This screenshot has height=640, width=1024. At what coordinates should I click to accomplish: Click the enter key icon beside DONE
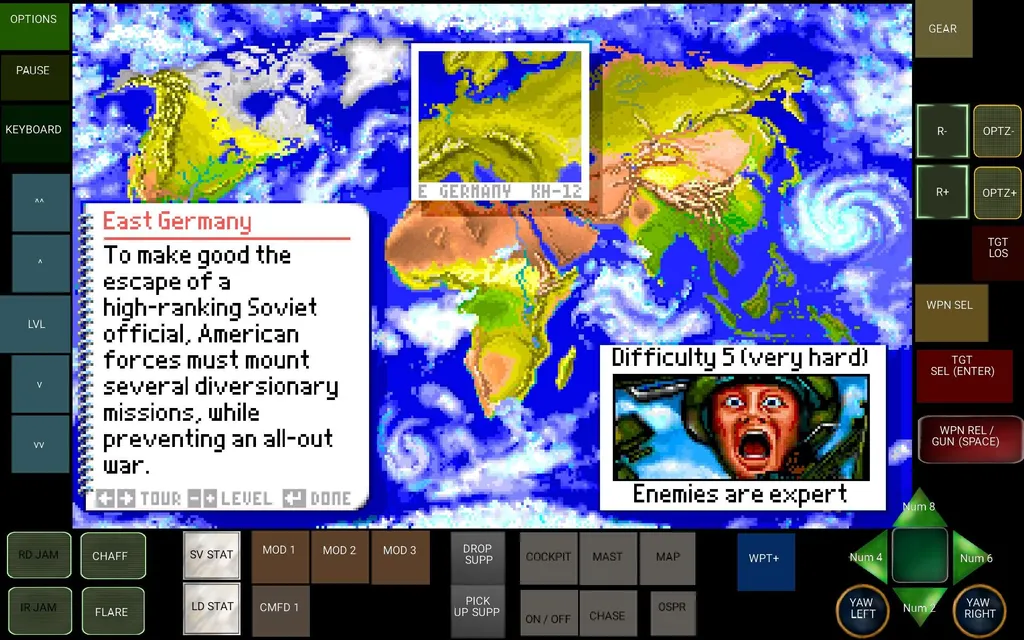point(294,499)
